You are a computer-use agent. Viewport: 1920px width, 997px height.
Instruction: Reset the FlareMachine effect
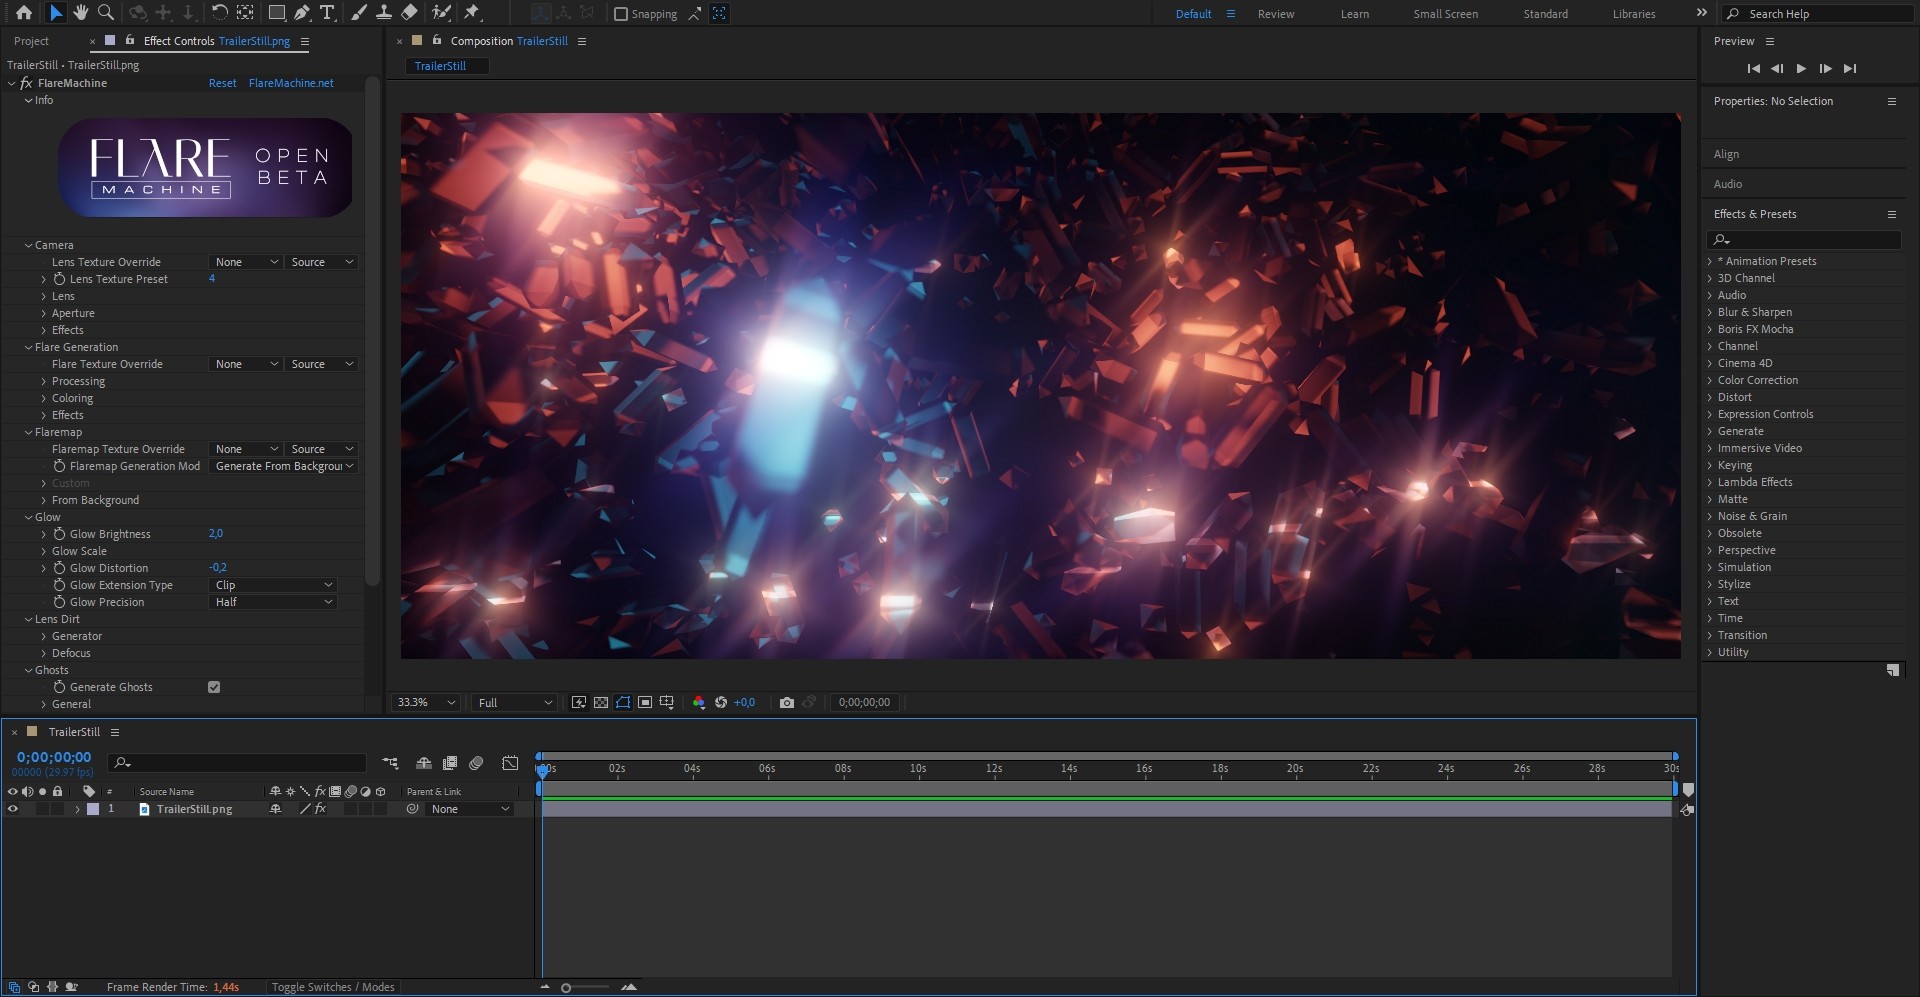click(222, 83)
